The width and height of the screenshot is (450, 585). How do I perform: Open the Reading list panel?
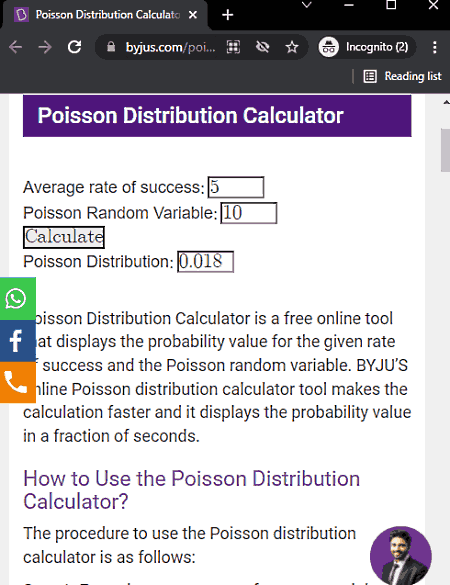(x=402, y=76)
